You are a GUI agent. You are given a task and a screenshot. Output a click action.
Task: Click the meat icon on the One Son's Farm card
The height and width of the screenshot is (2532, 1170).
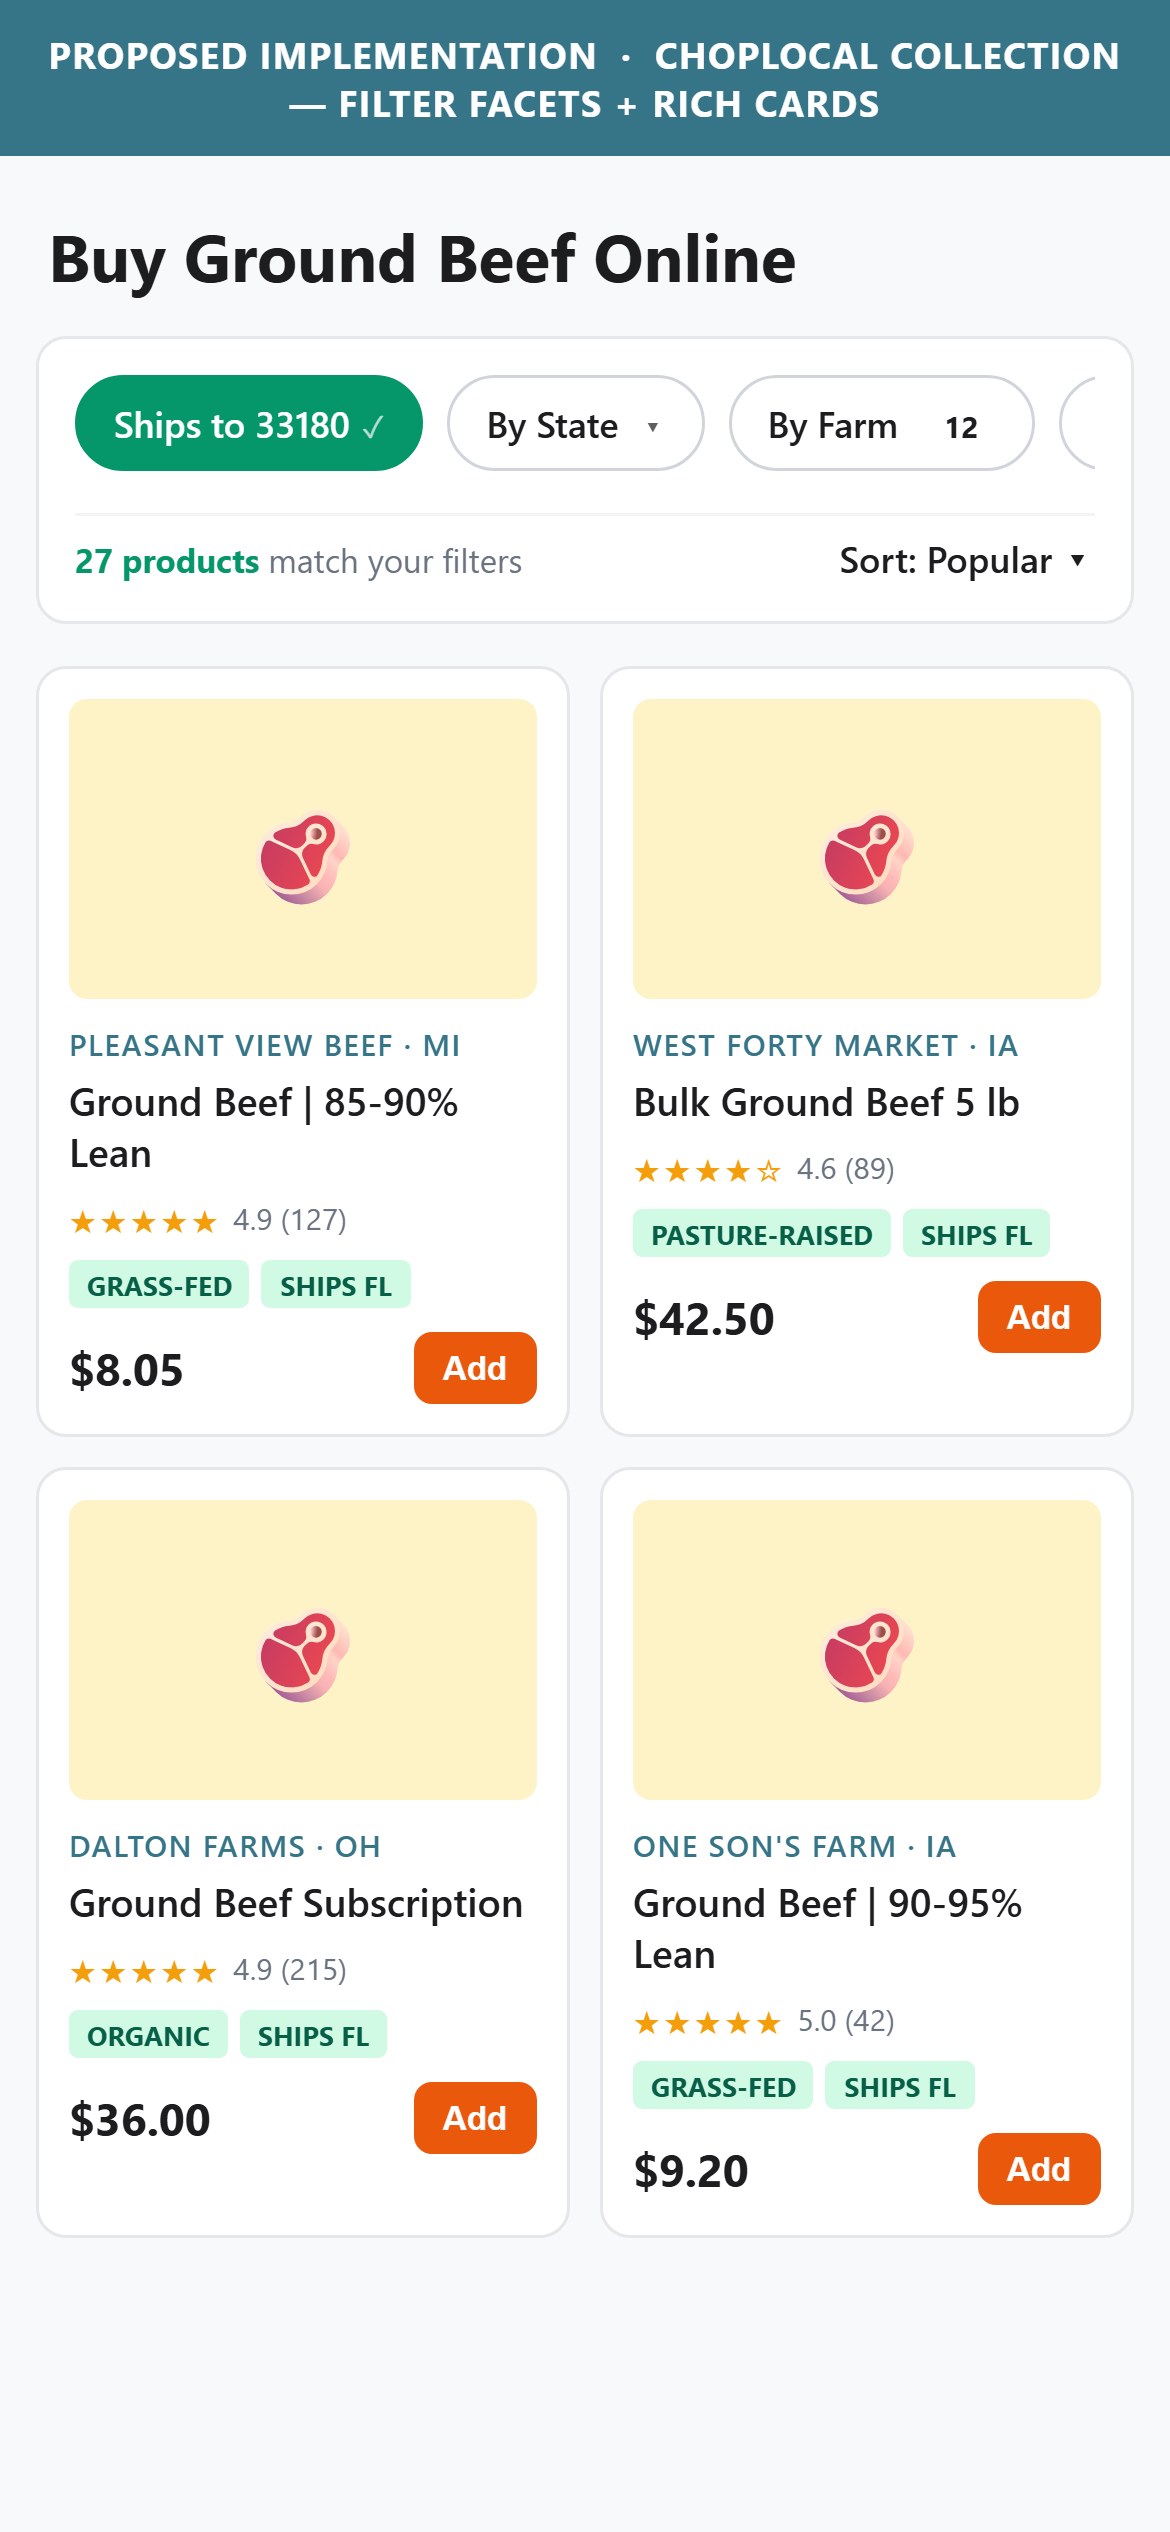pos(868,1655)
